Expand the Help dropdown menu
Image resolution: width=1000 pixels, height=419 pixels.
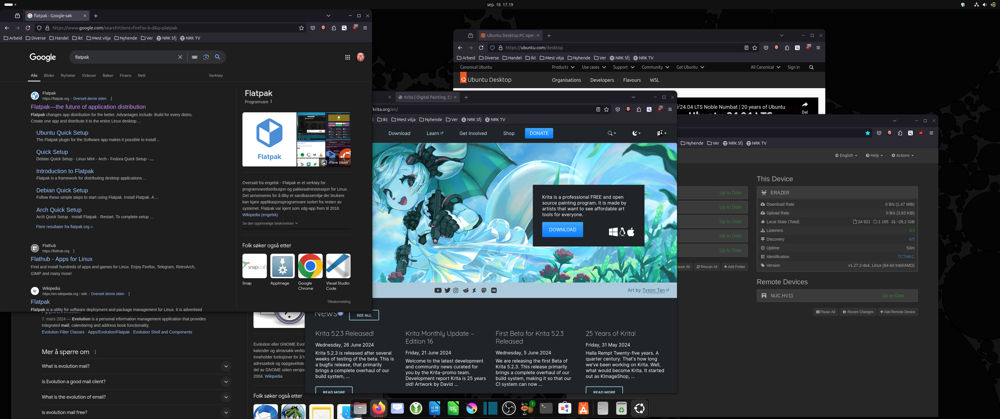[x=875, y=155]
